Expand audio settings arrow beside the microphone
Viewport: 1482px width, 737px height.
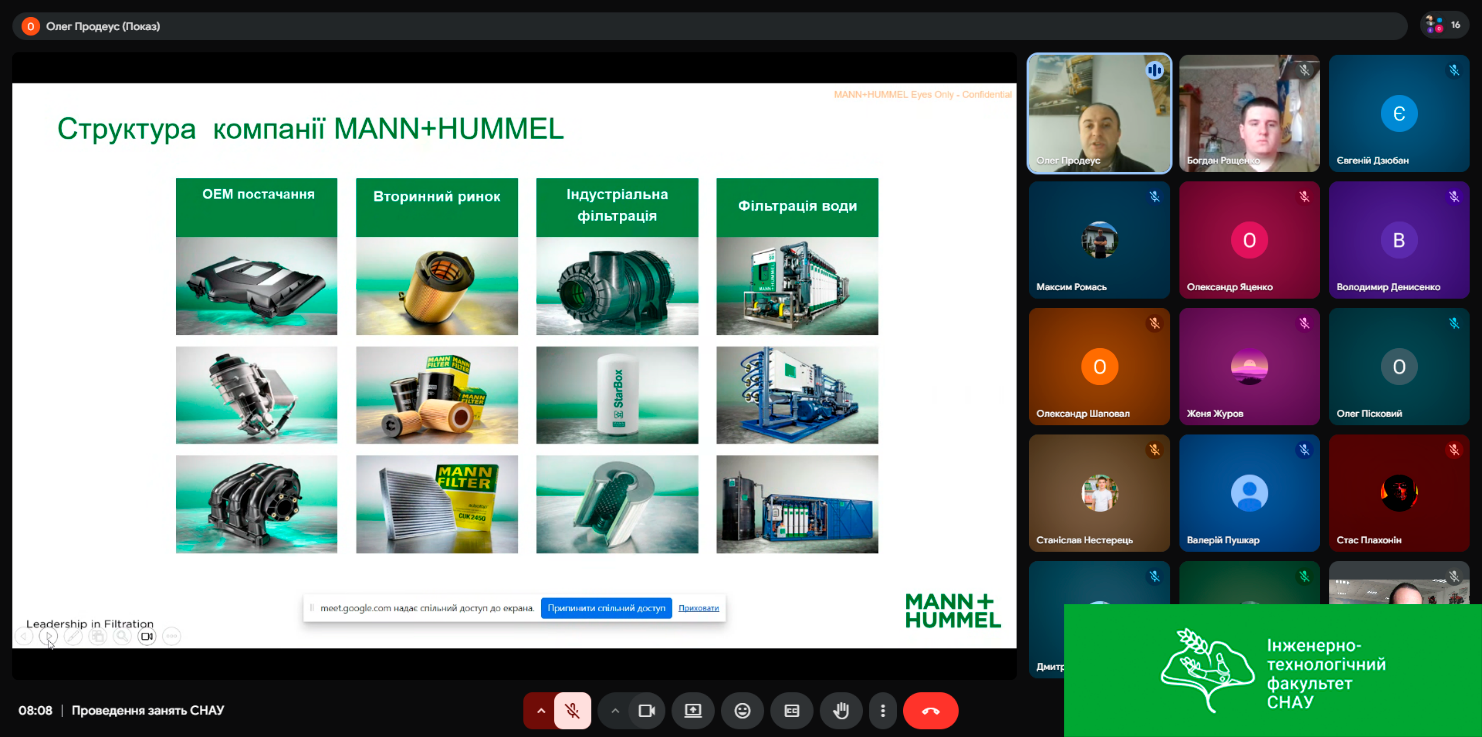tap(541, 711)
